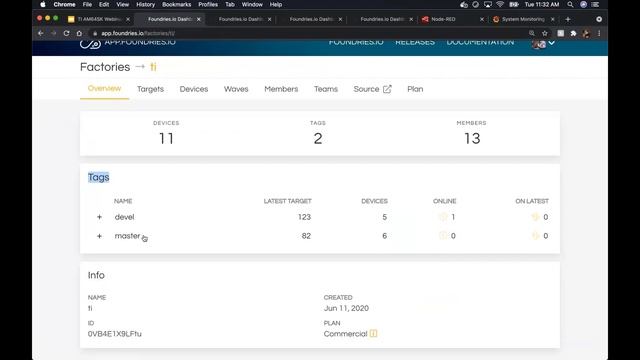Click latest target value 123
The image size is (640, 360).
[x=304, y=217]
